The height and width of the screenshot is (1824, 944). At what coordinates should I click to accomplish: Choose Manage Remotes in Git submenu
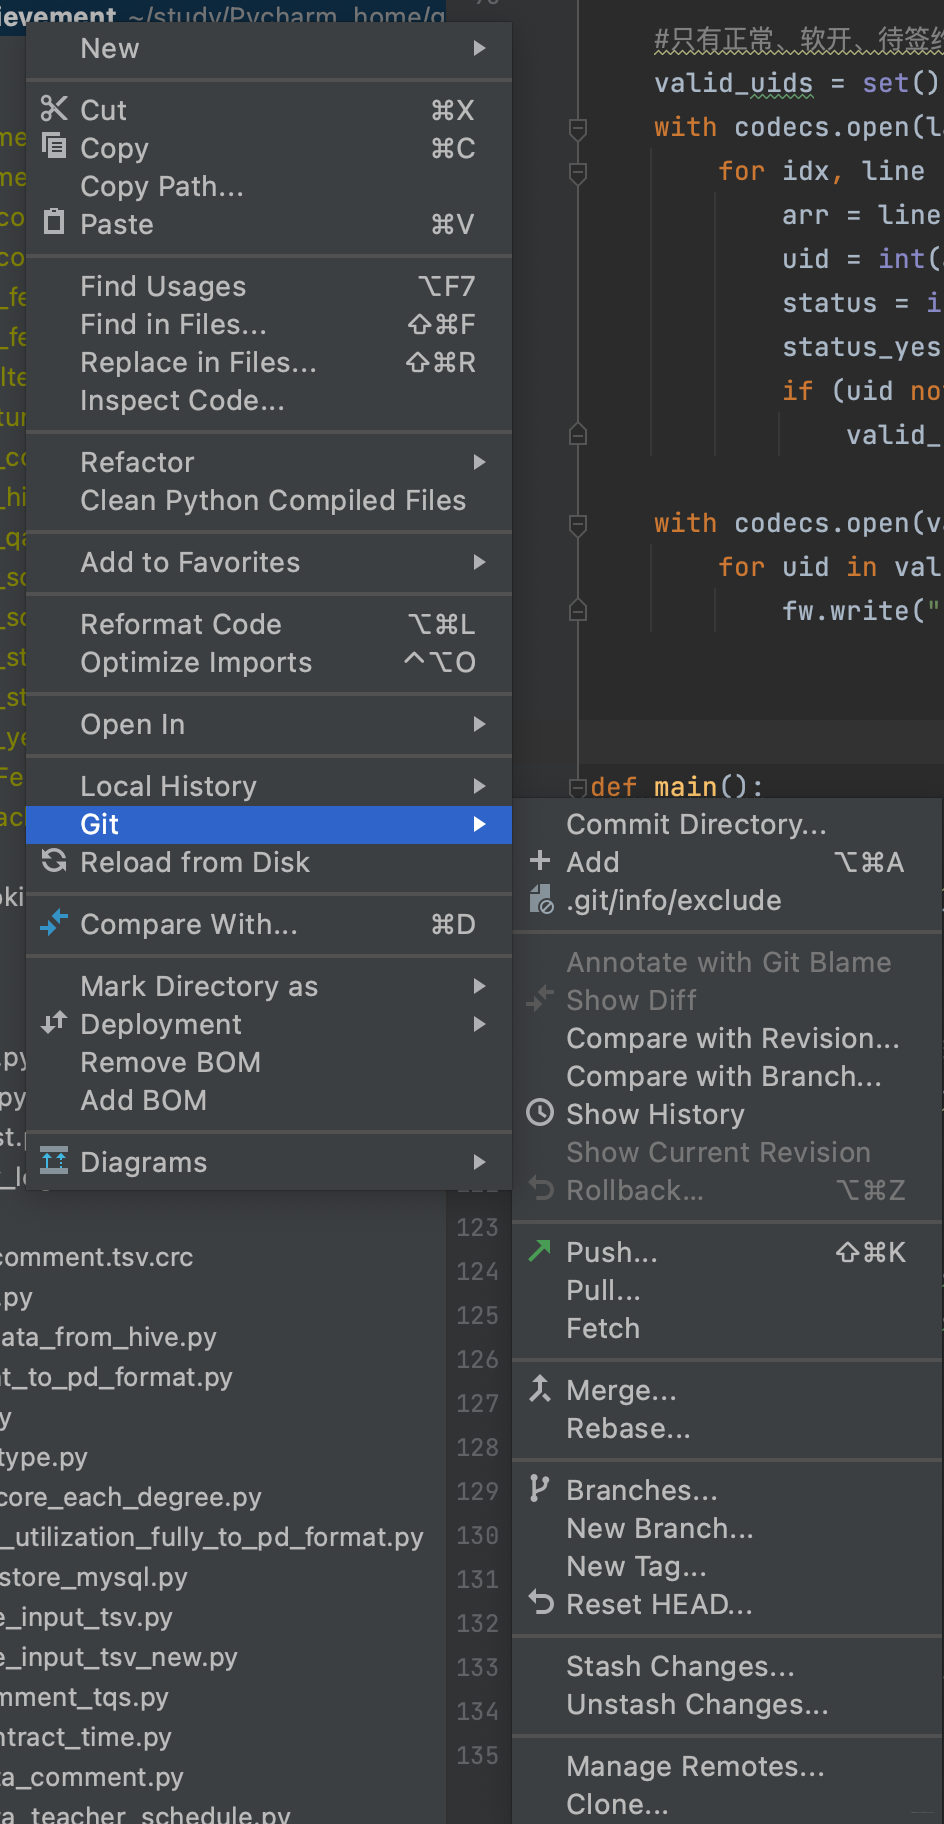pyautogui.click(x=695, y=1766)
